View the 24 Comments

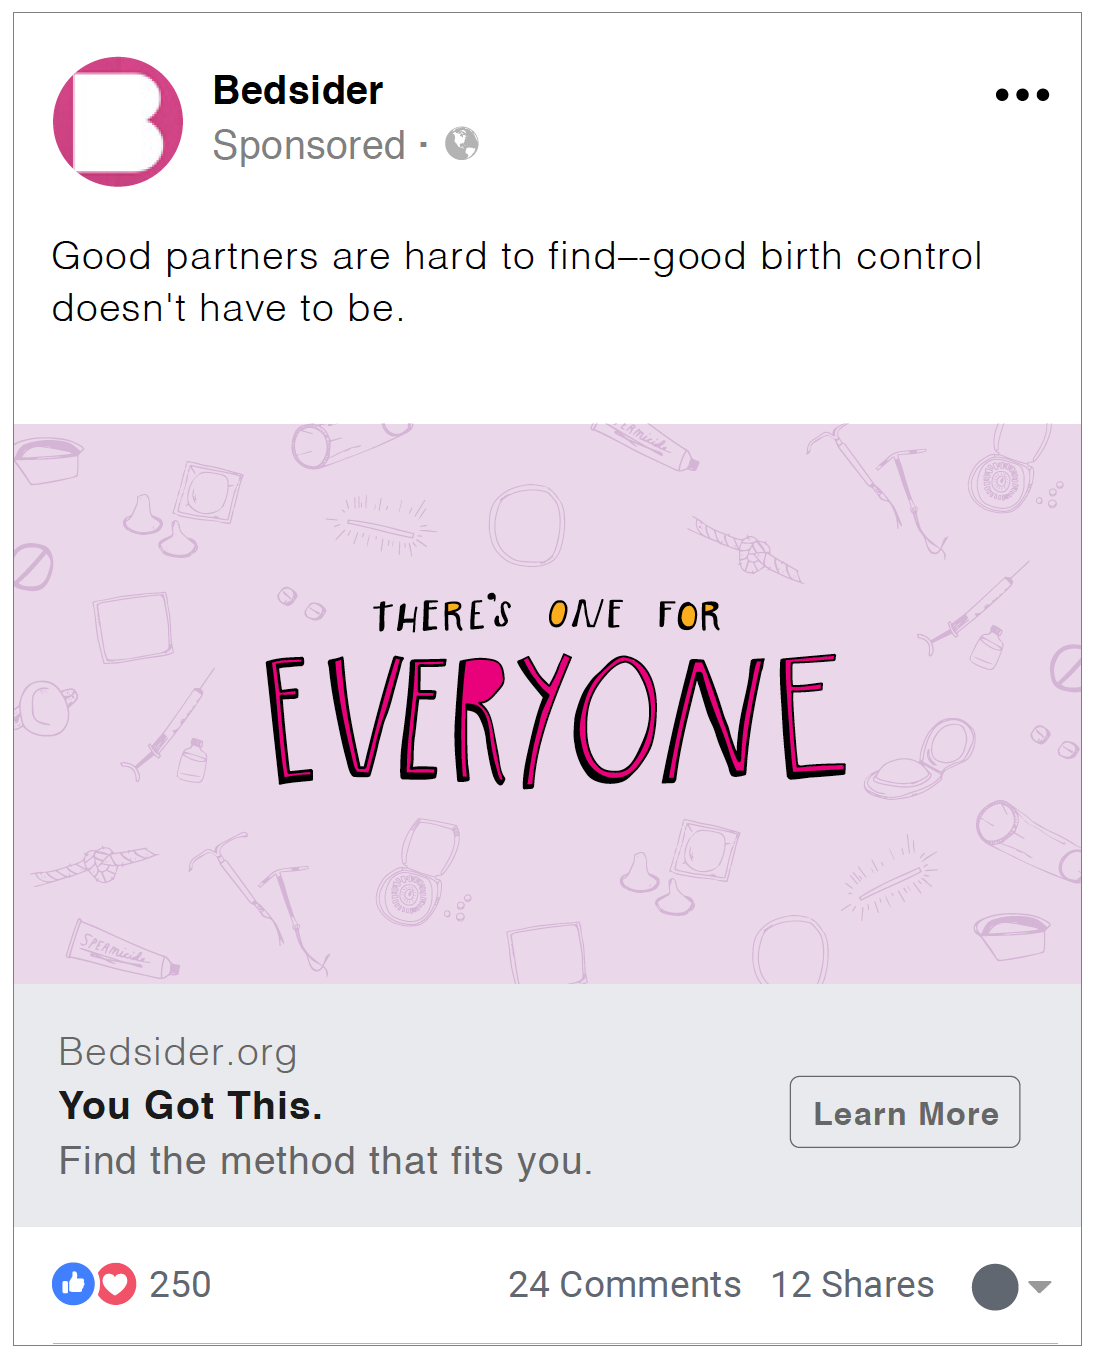pyautogui.click(x=625, y=1284)
